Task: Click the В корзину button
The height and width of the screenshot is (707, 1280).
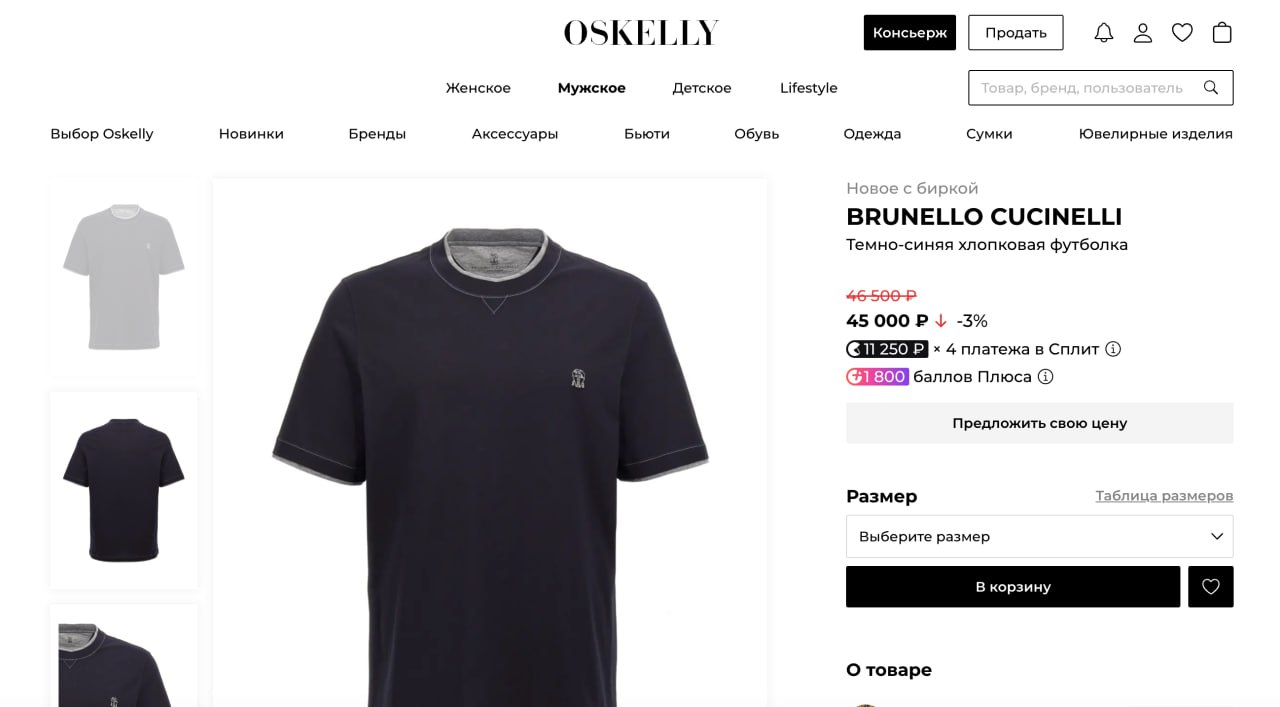Action: pyautogui.click(x=1013, y=587)
